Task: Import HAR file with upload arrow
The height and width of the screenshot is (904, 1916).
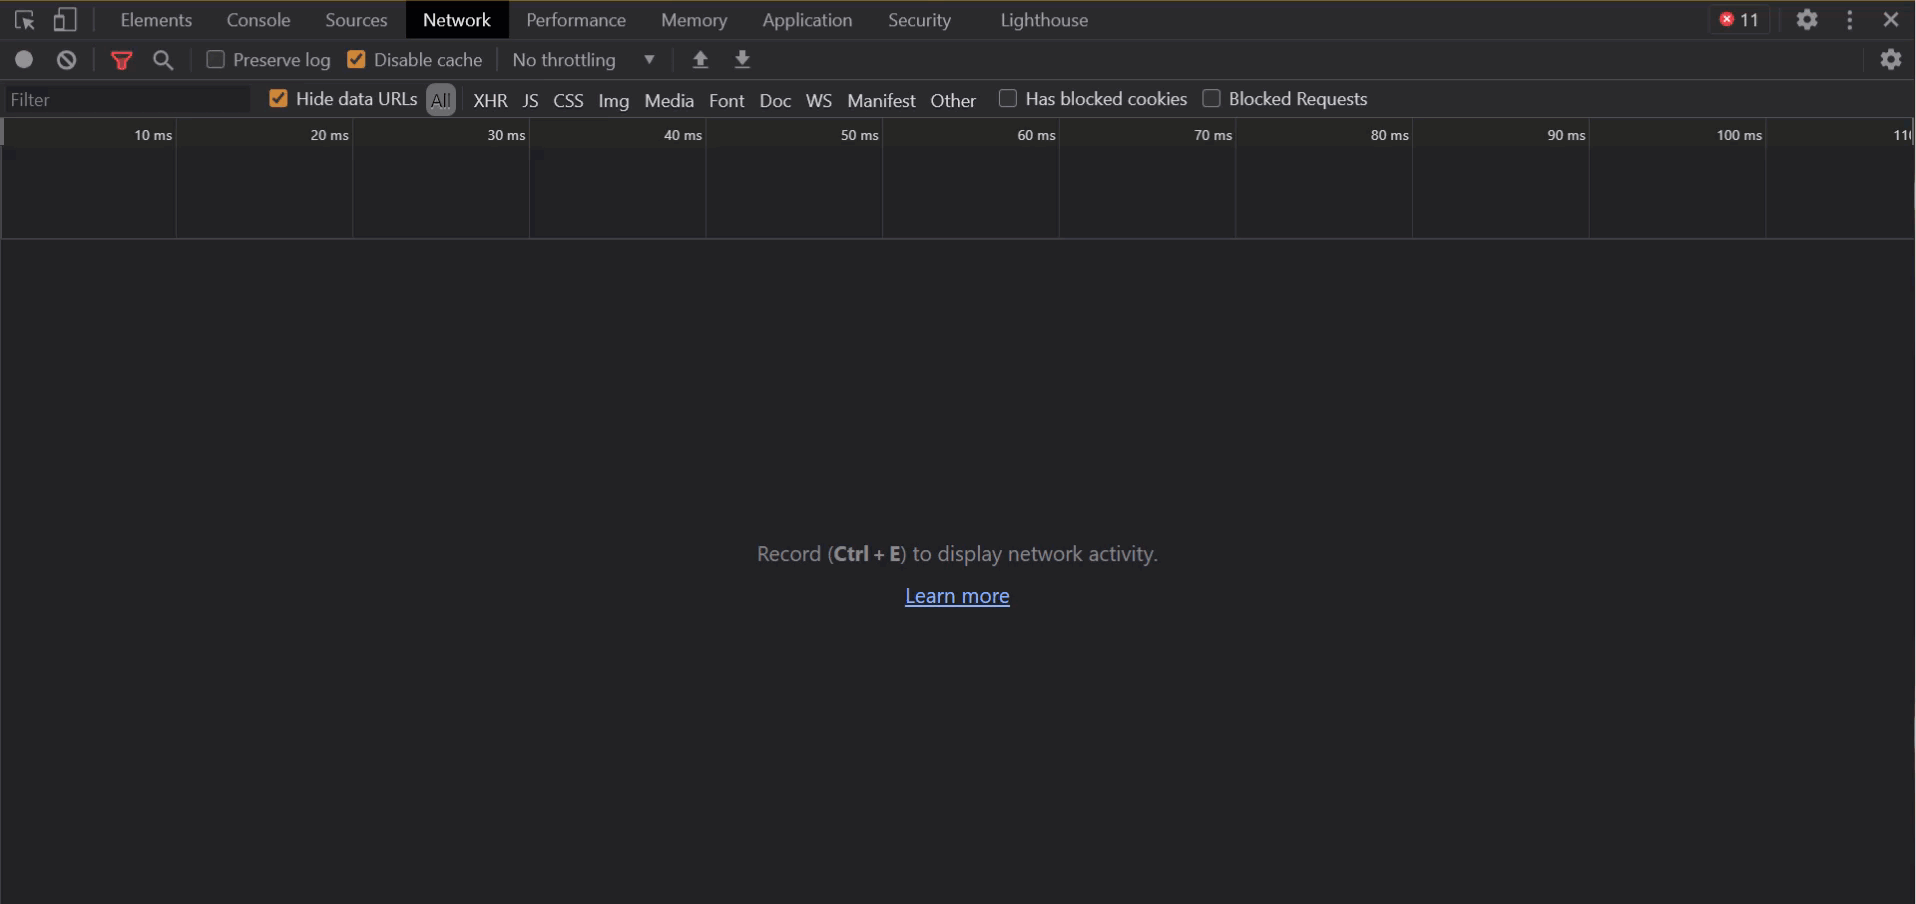Action: coord(700,60)
